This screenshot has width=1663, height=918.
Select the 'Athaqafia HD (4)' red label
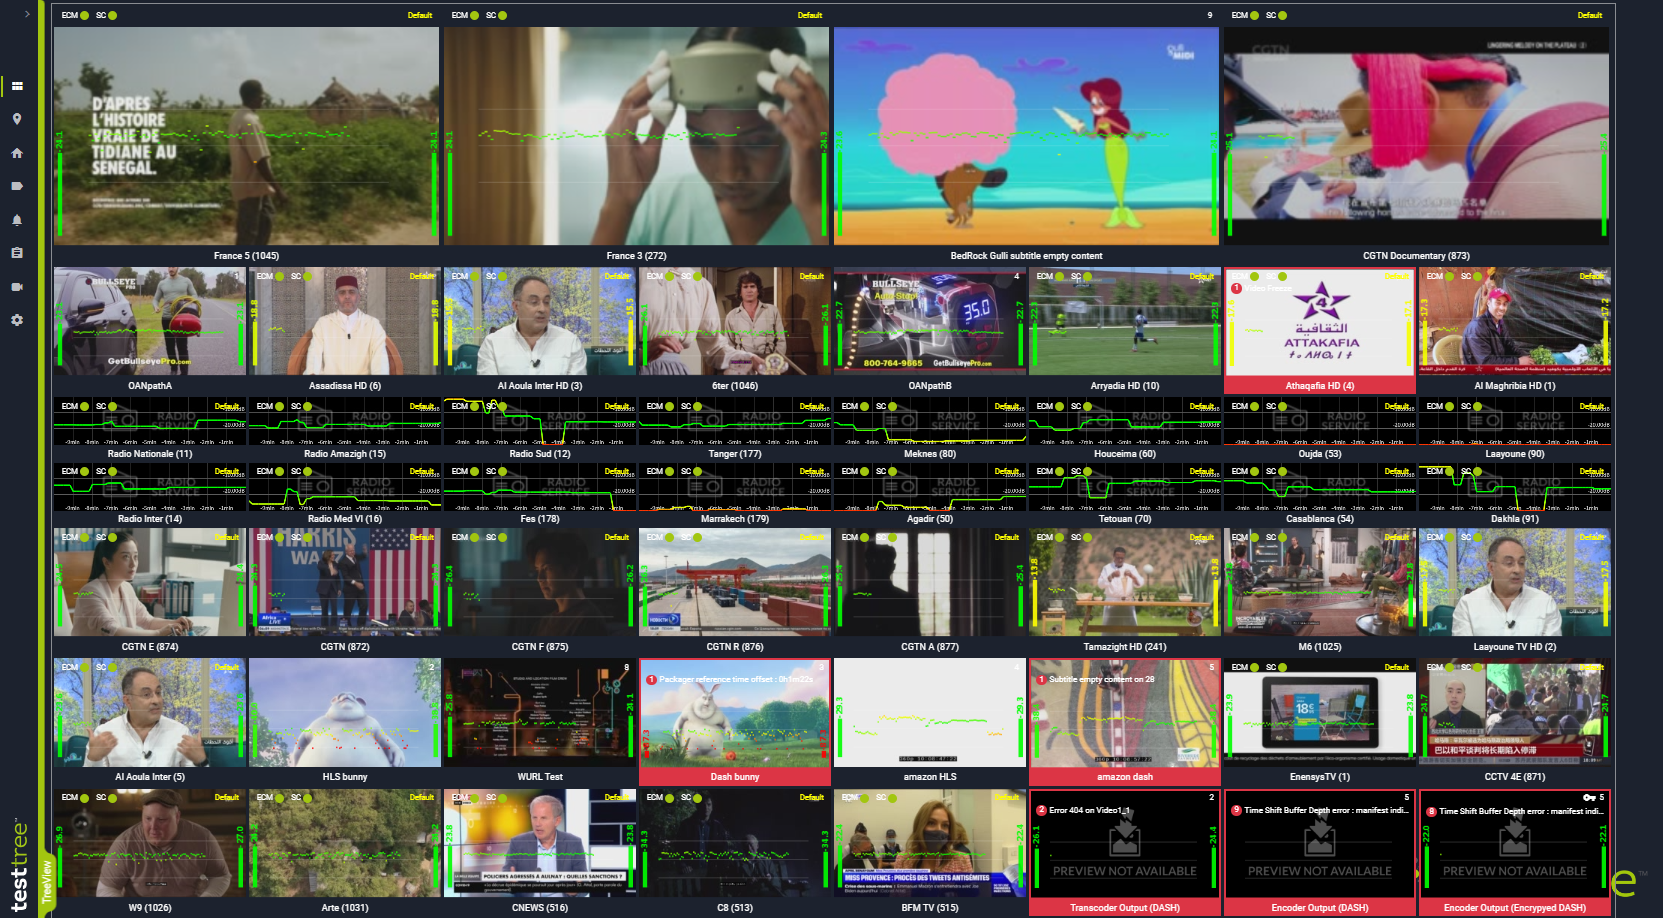pyautogui.click(x=1320, y=385)
